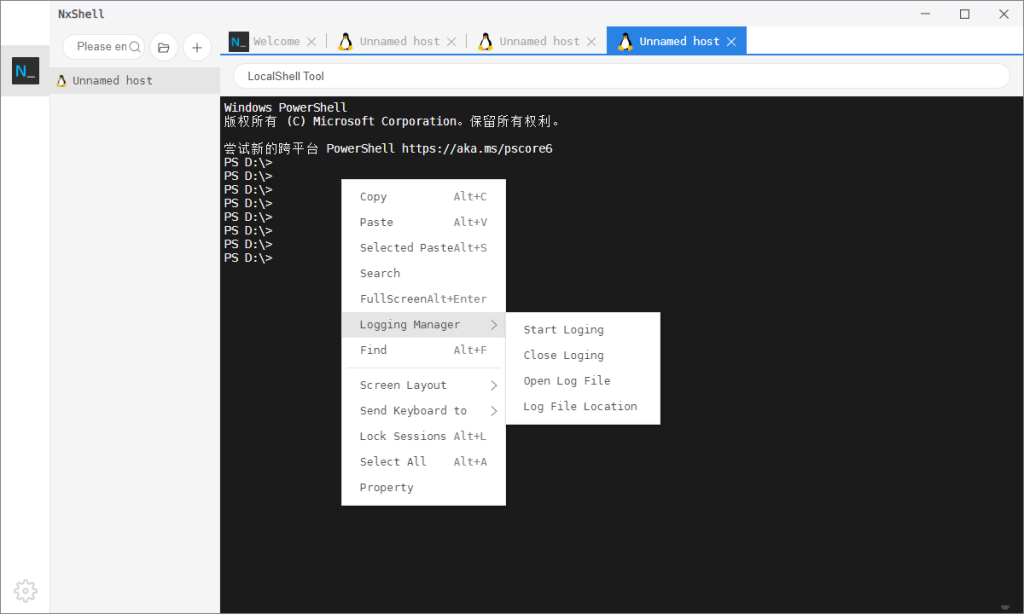Select Lock Sessions from the menu
The image size is (1024, 614).
(402, 436)
